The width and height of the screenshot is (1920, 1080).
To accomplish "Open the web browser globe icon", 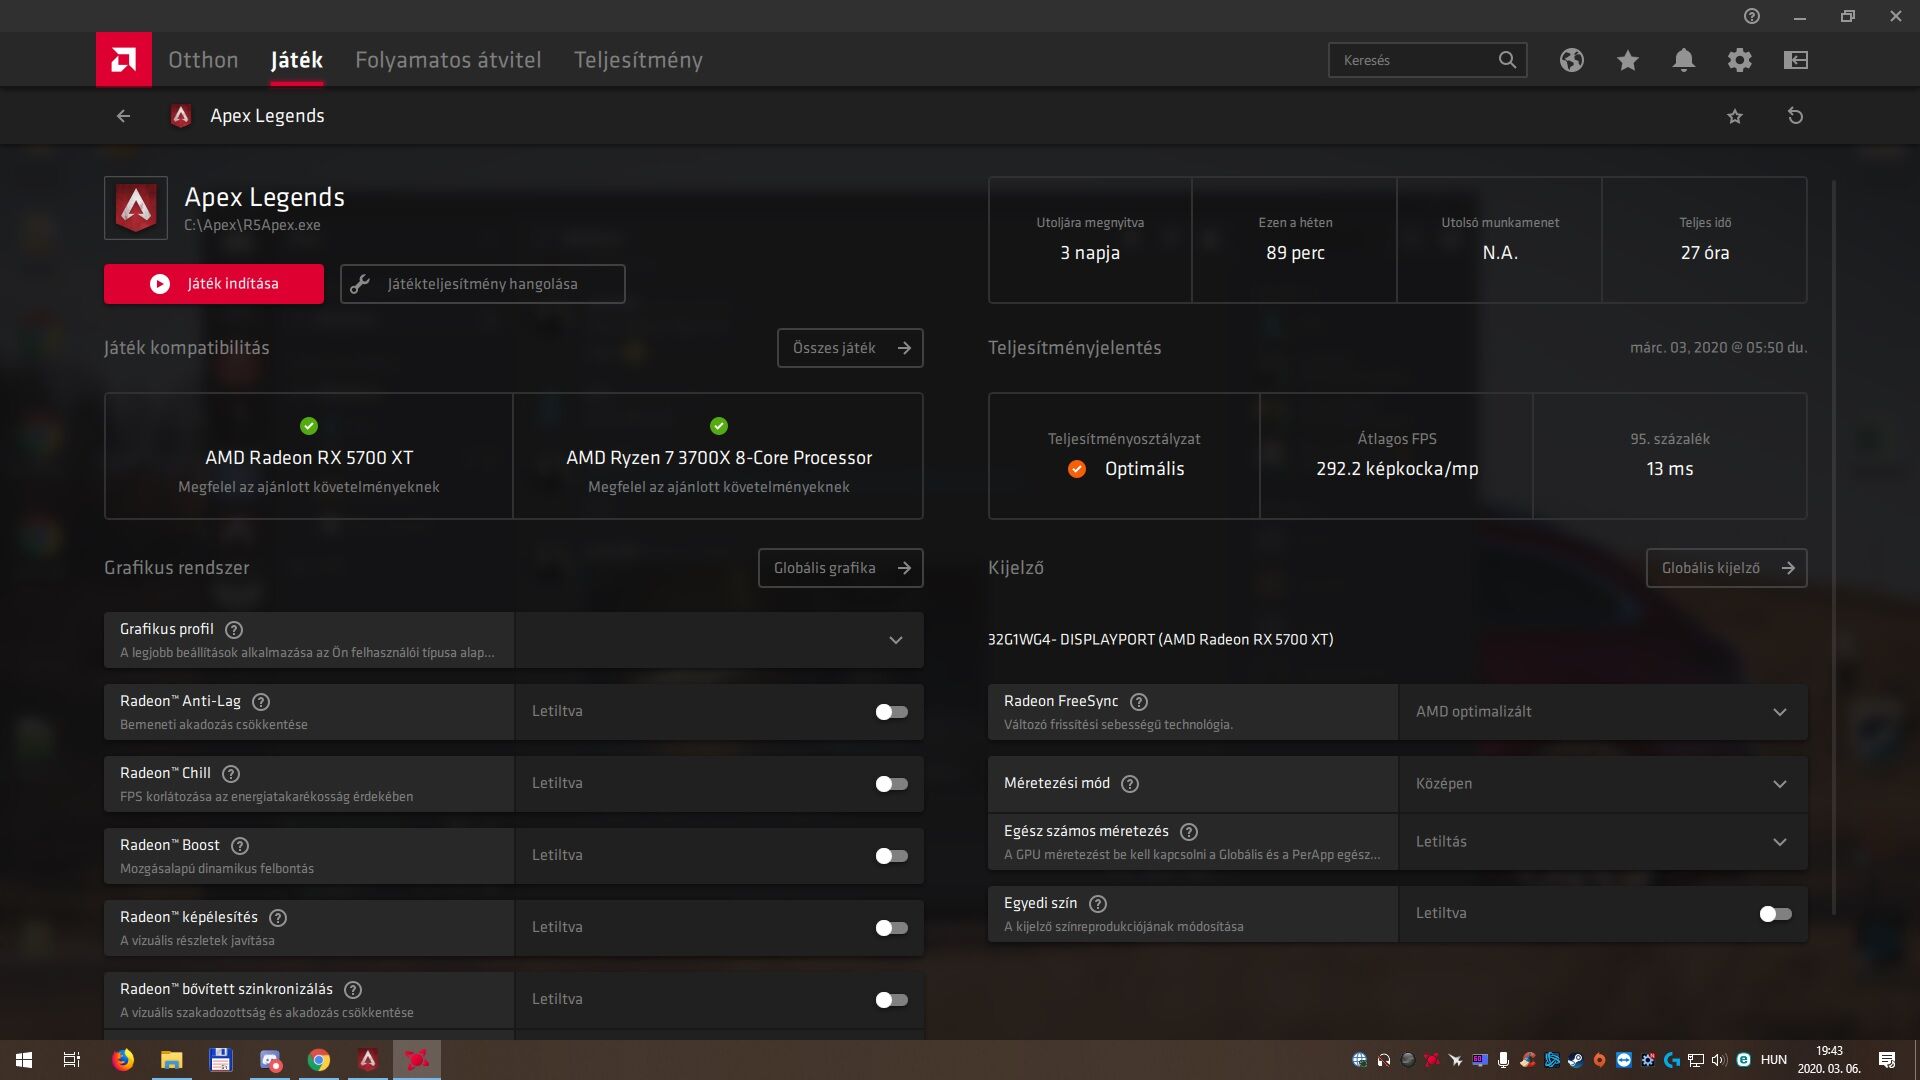I will (1572, 60).
